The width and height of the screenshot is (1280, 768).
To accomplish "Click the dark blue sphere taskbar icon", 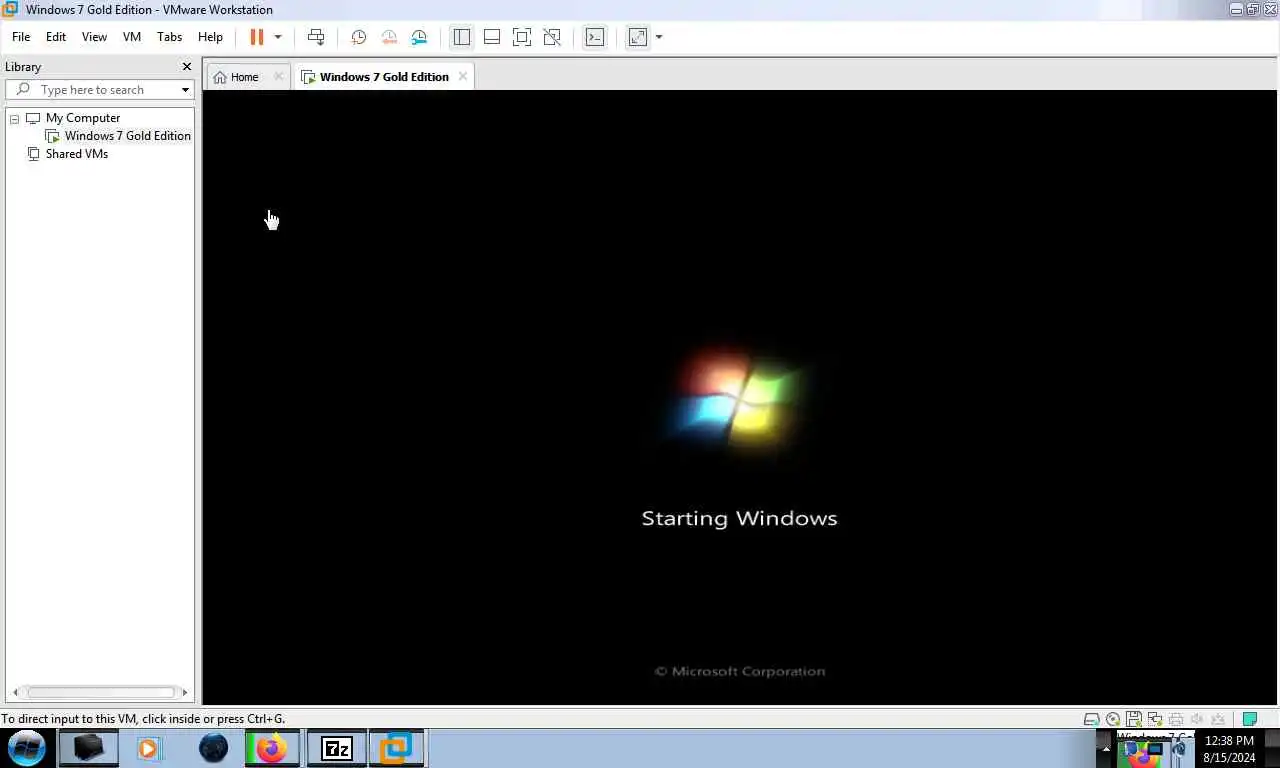I will point(213,748).
